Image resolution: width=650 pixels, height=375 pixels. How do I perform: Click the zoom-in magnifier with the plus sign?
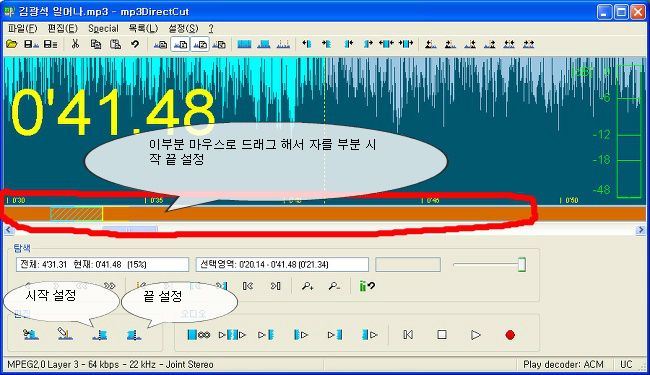(x=308, y=286)
